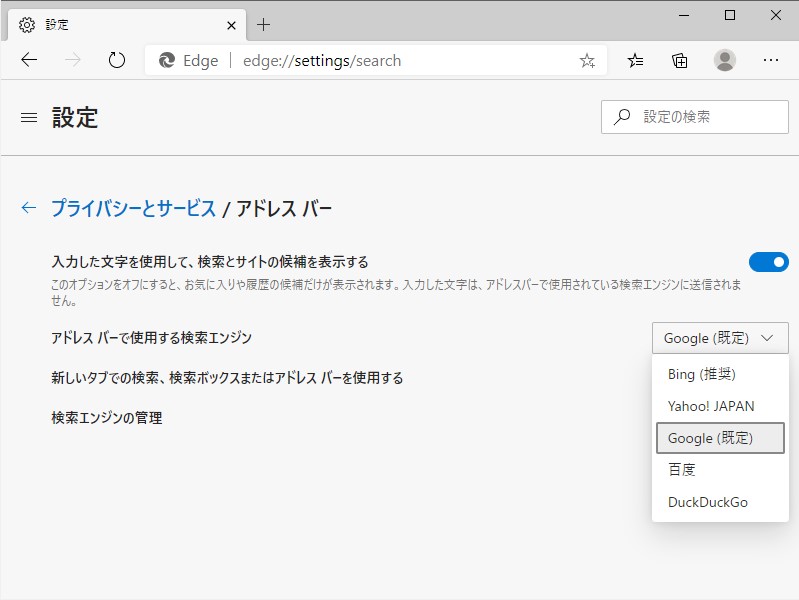Select Google (既定) in the dropdown list
The image size is (799, 600).
pos(720,438)
